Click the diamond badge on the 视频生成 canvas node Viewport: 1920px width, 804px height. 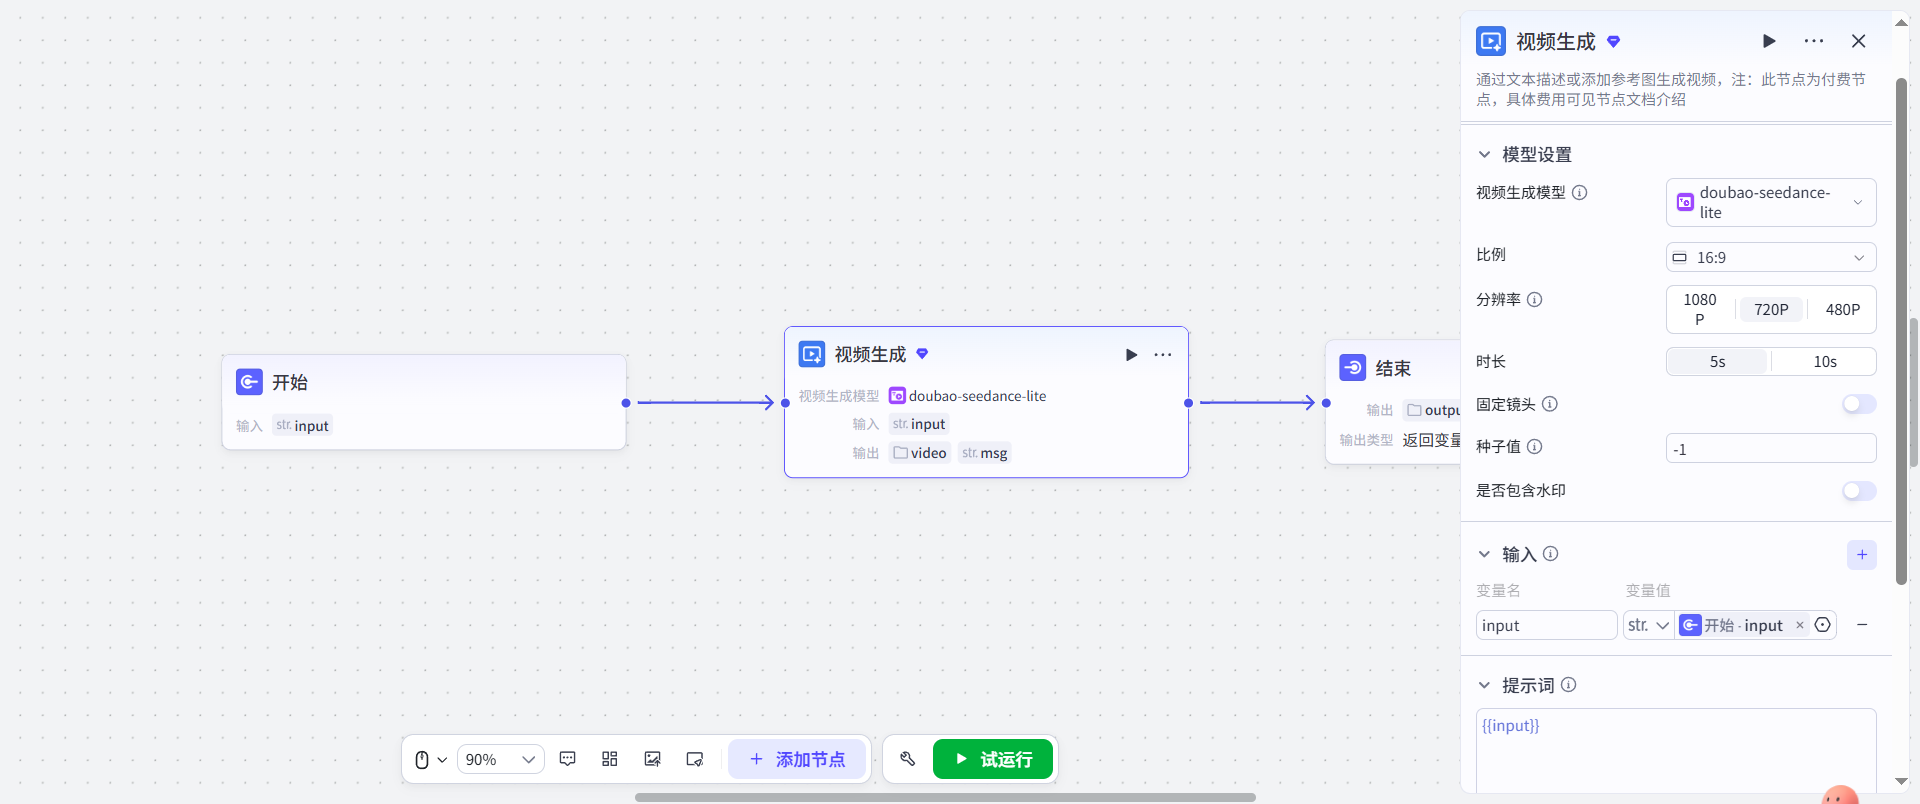click(x=922, y=353)
